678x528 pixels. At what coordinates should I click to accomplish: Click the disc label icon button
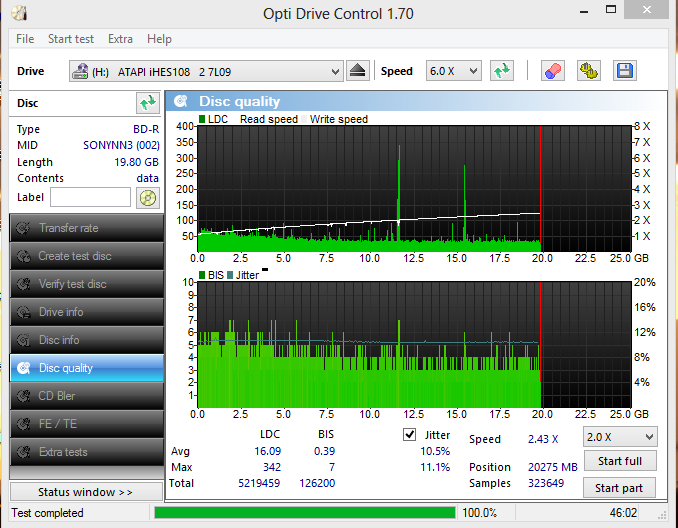pyautogui.click(x=147, y=198)
